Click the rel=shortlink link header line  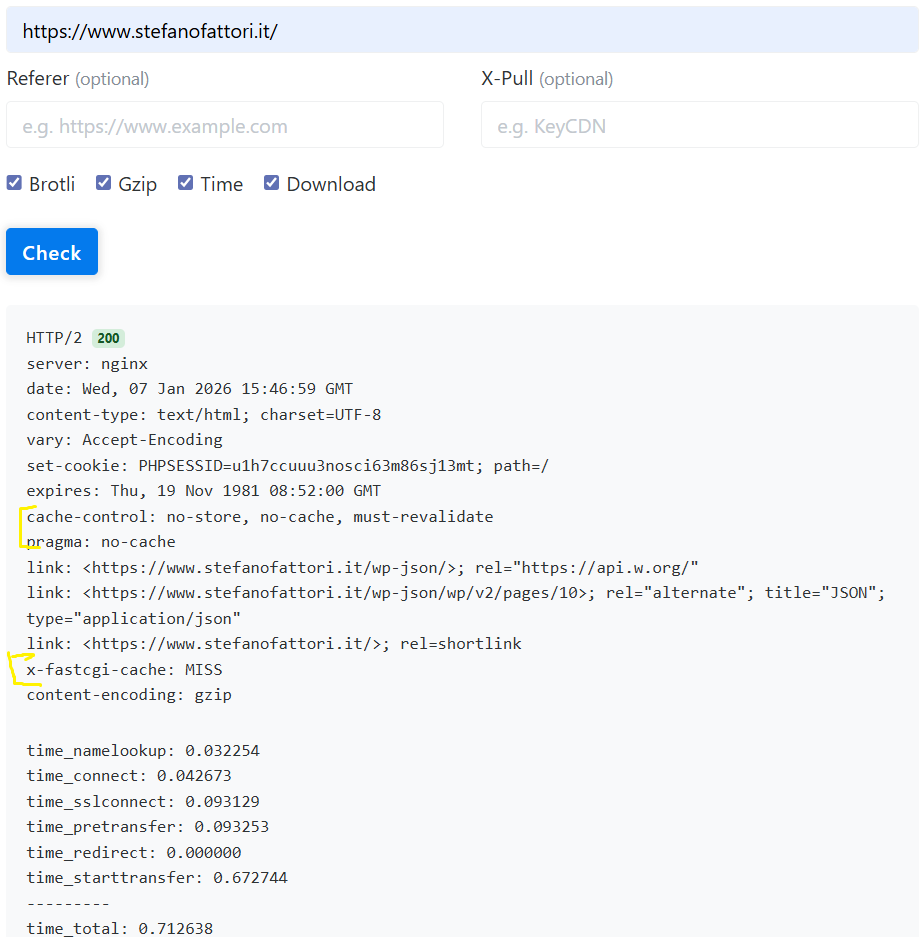pyautogui.click(x=274, y=644)
